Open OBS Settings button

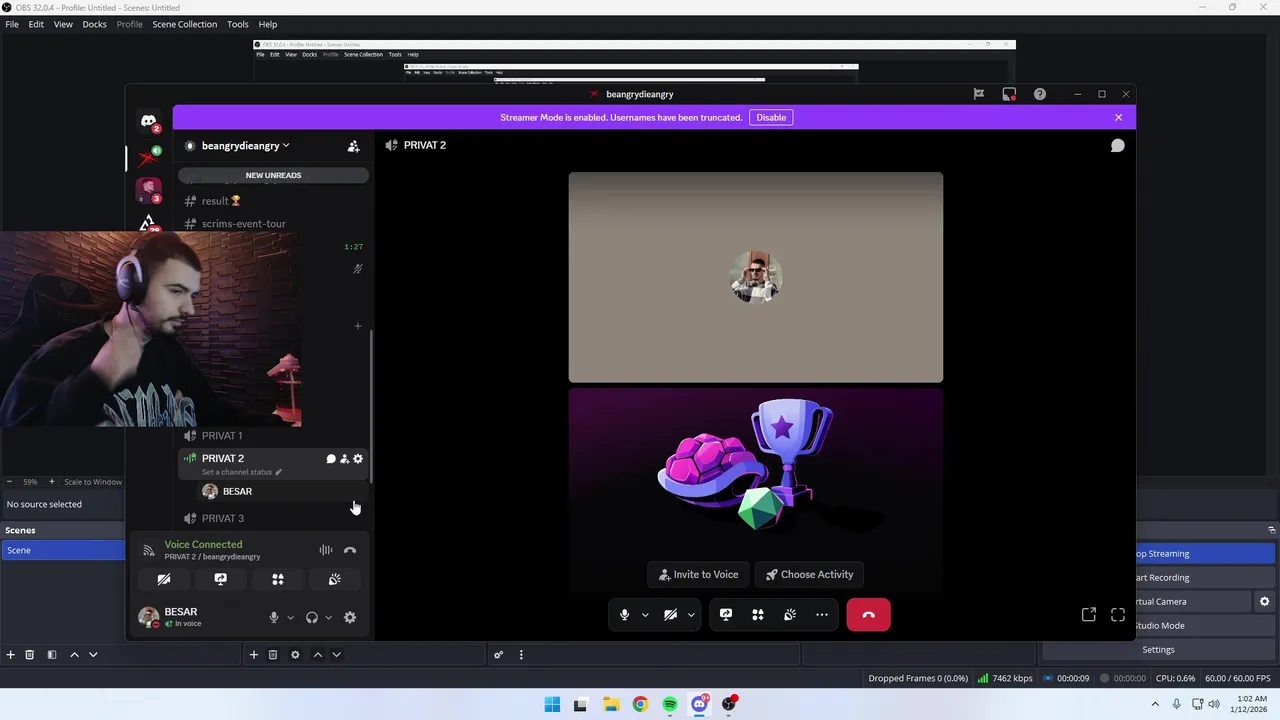1159,649
